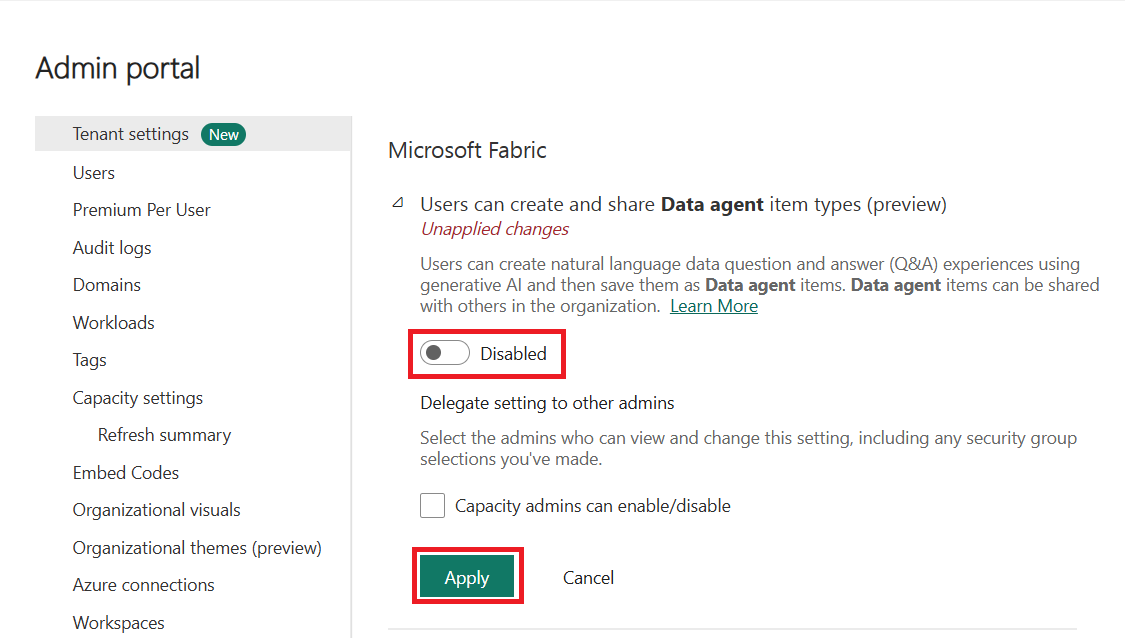Click the Apply button
The height and width of the screenshot is (638, 1125).
(x=467, y=577)
